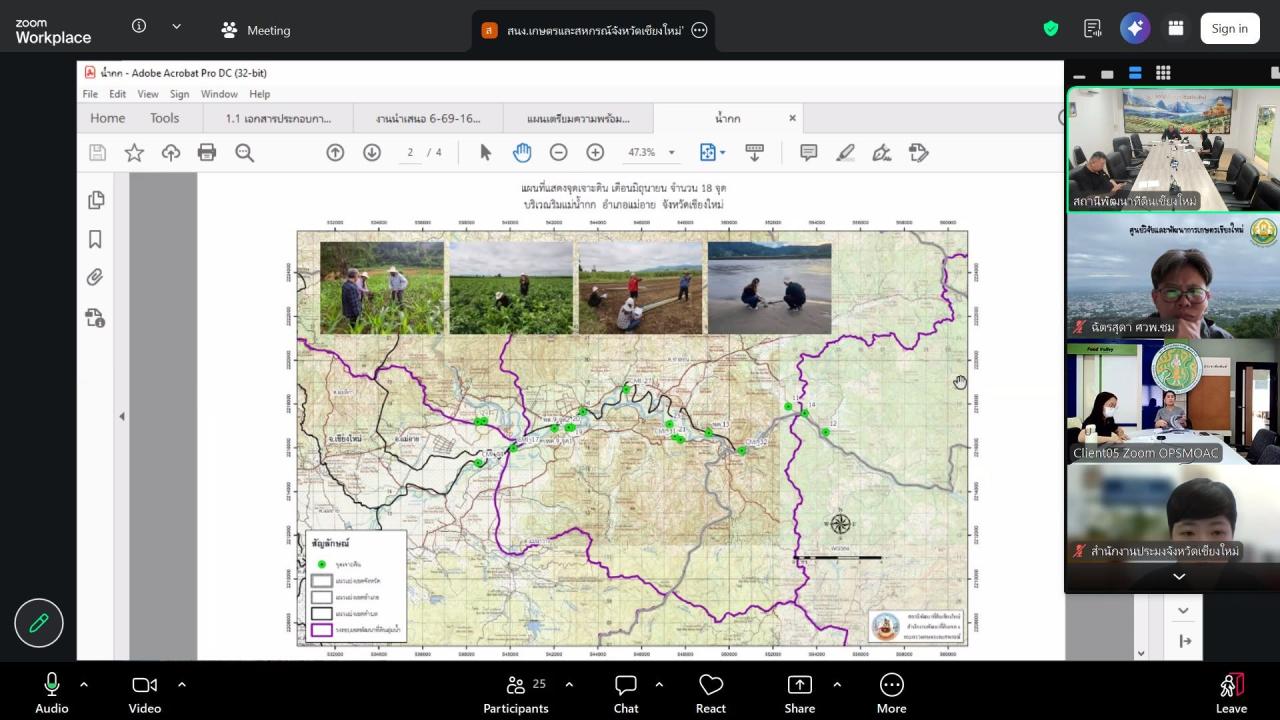
Task: Click the Acrobat save (floppy disk) icon
Action: (x=97, y=153)
